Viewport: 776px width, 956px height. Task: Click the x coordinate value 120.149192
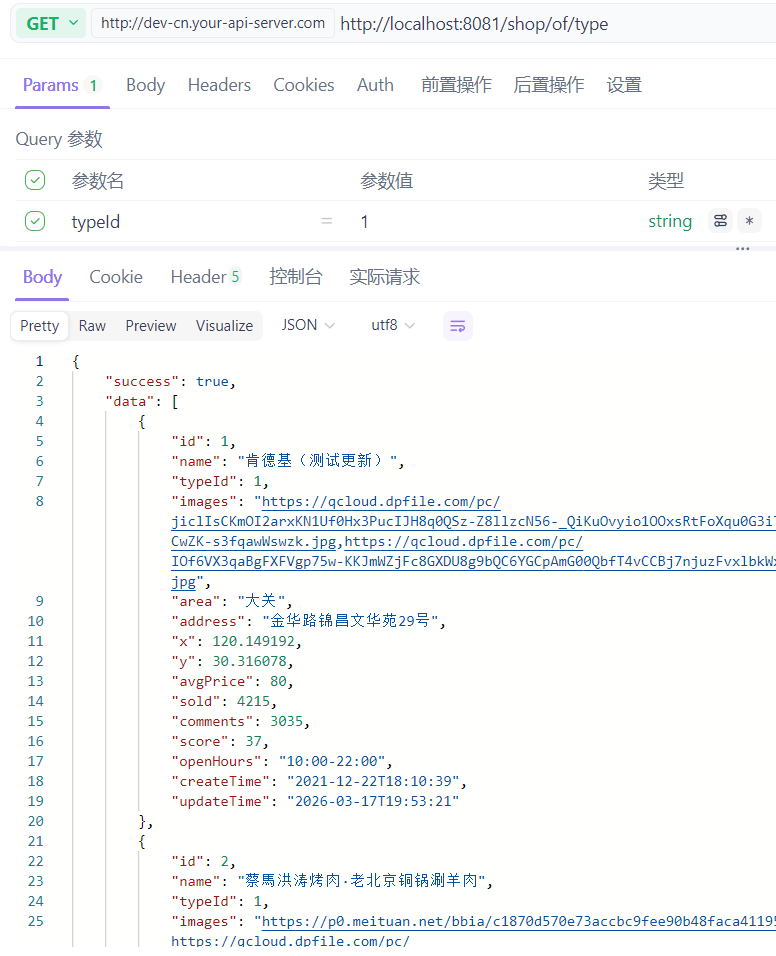click(x=254, y=641)
